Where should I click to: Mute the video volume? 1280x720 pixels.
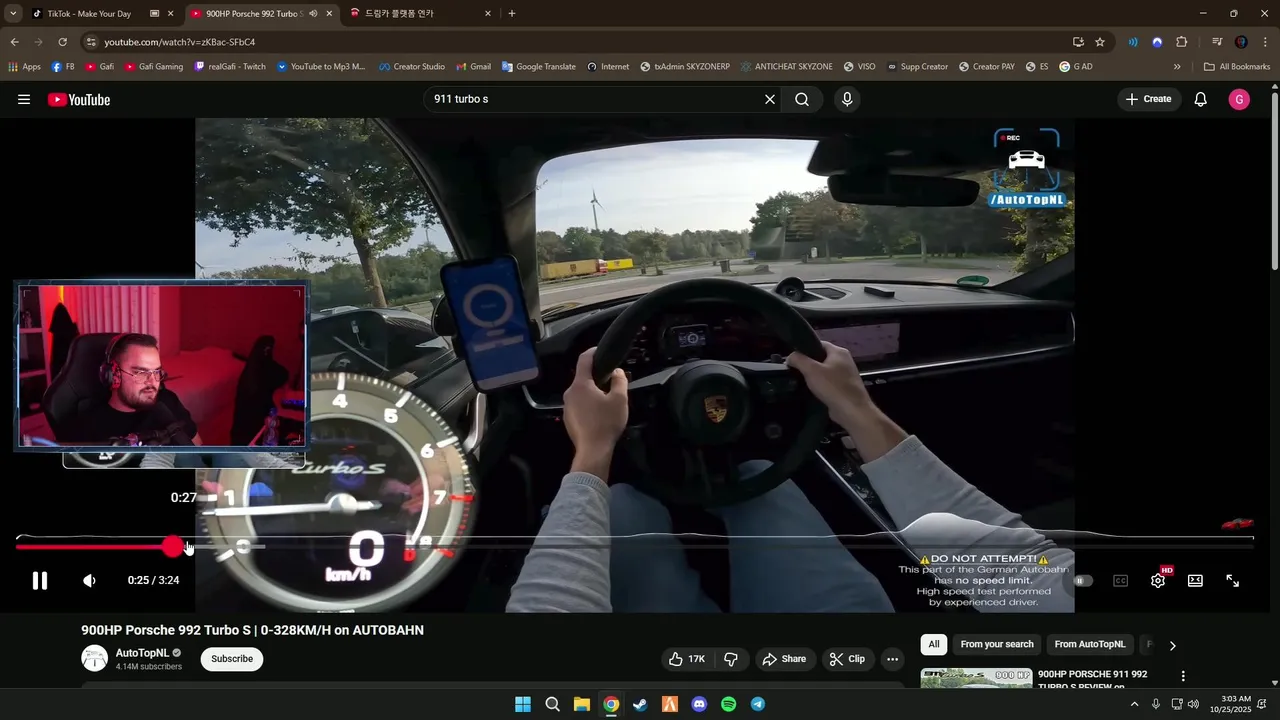[89, 581]
